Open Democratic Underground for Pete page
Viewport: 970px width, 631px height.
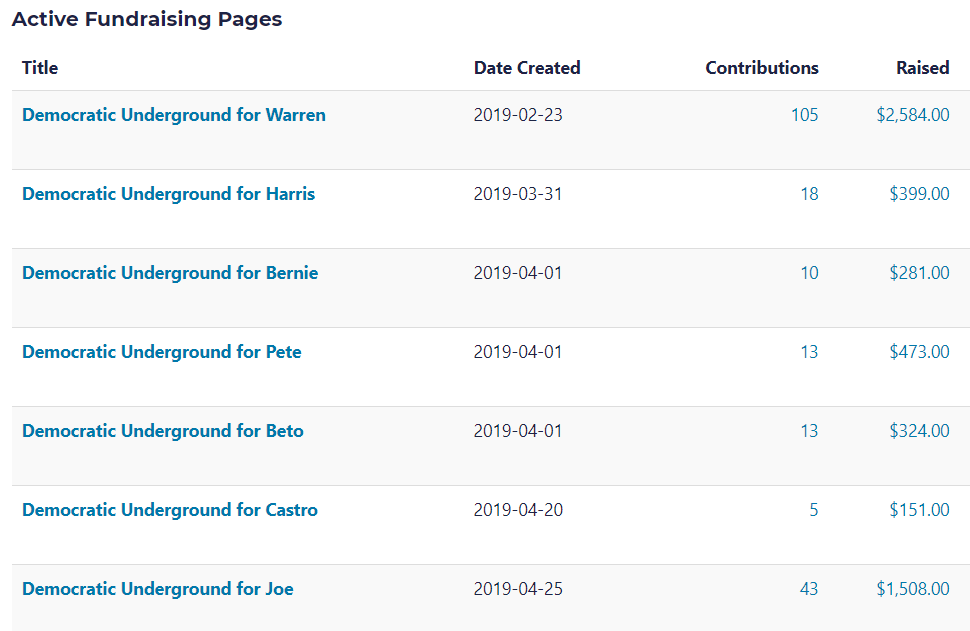(161, 352)
